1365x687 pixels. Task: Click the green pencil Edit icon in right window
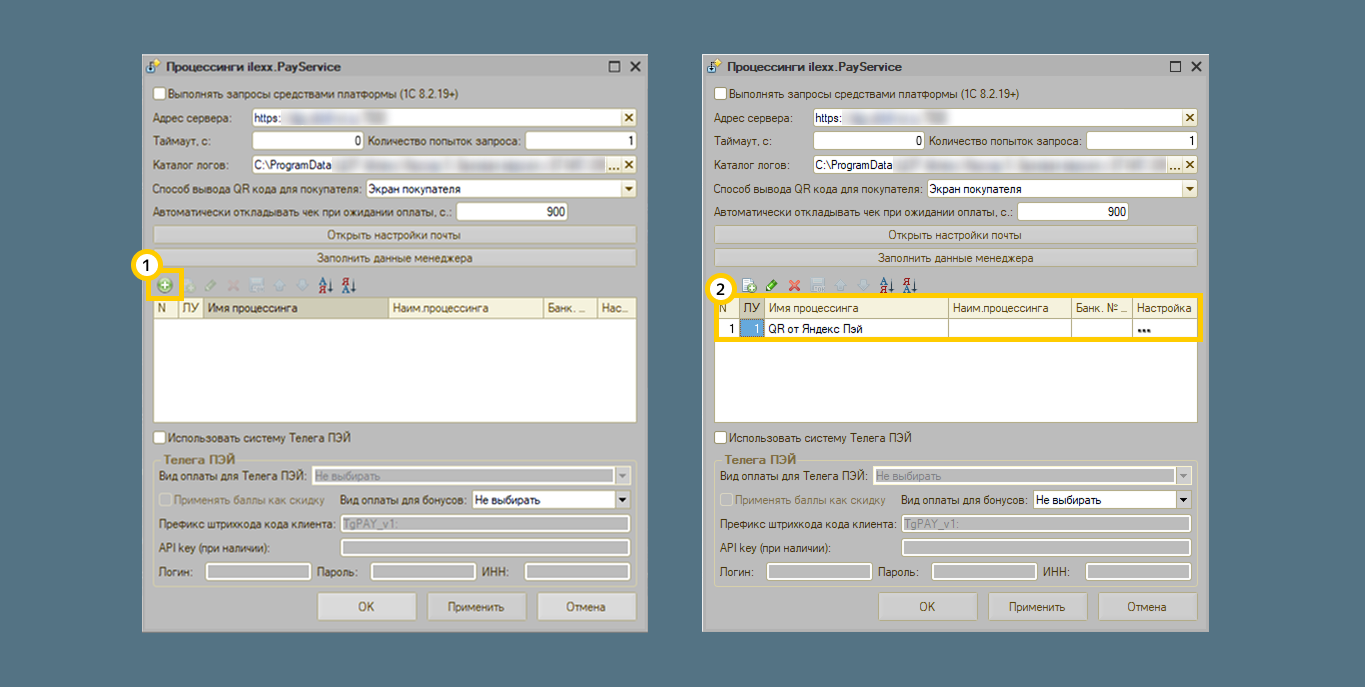pos(772,286)
